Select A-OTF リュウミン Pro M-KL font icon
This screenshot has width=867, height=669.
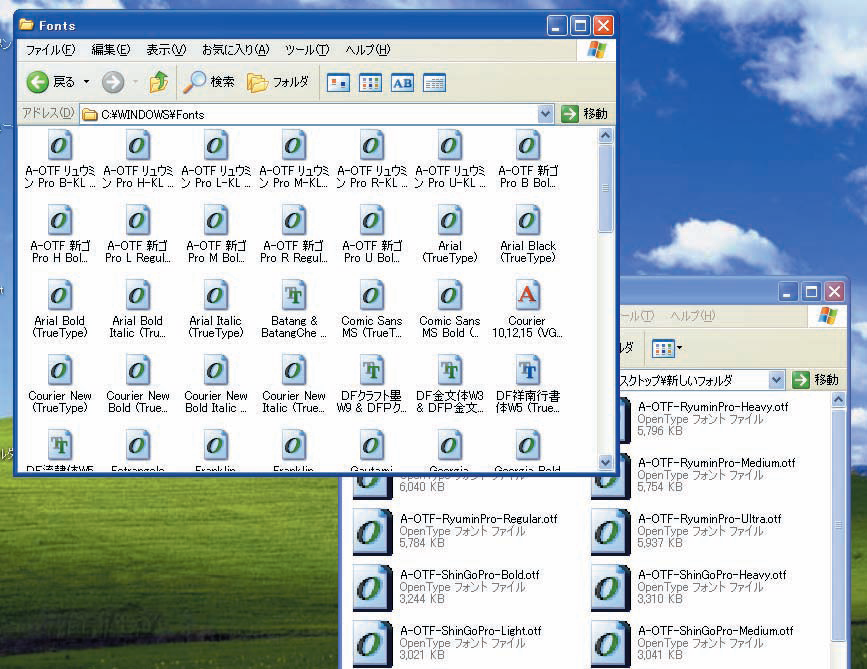point(294,146)
